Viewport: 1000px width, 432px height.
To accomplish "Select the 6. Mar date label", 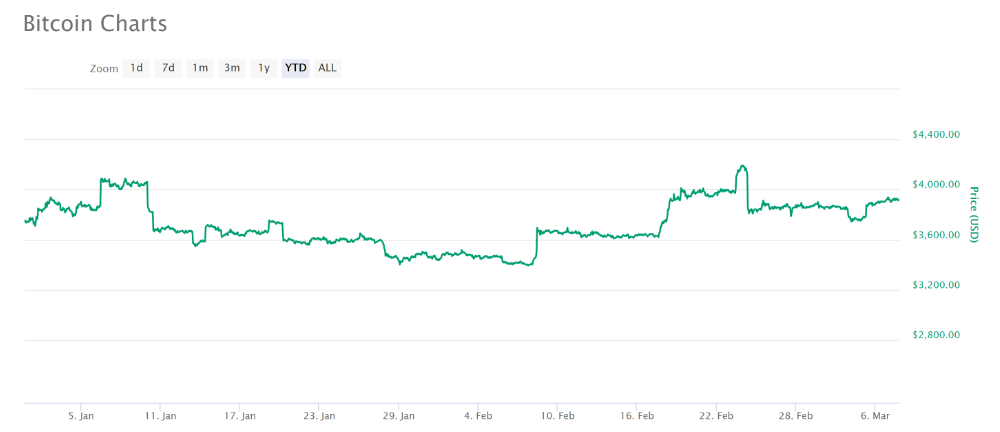I will coord(875,415).
